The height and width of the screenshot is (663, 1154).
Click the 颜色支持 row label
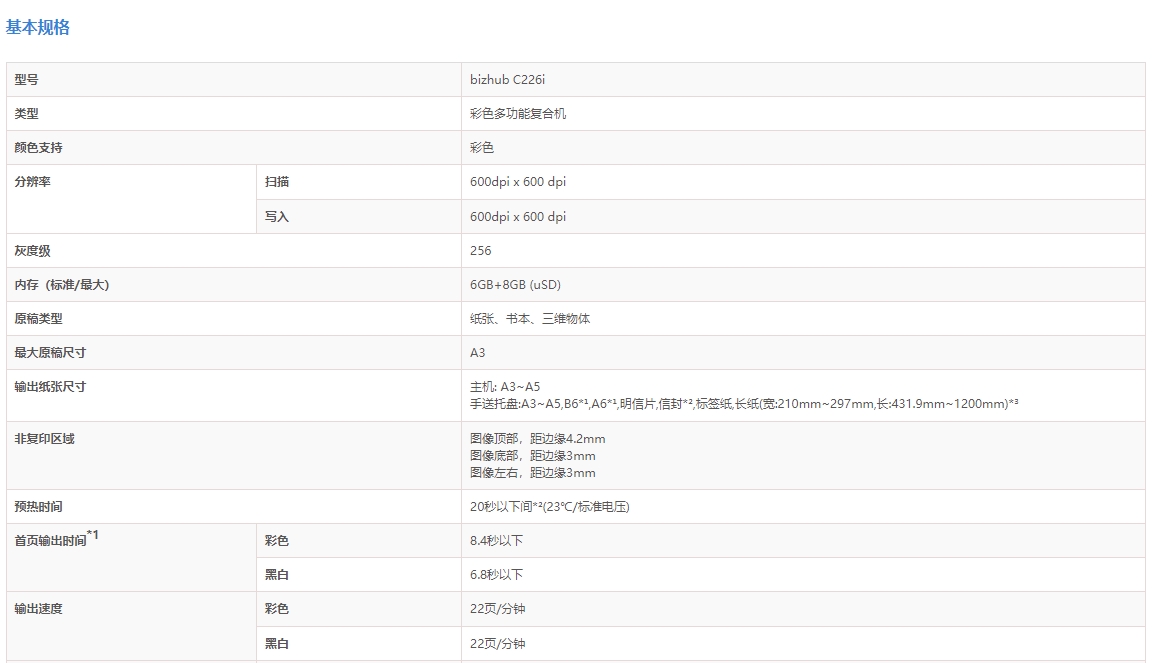[38, 148]
